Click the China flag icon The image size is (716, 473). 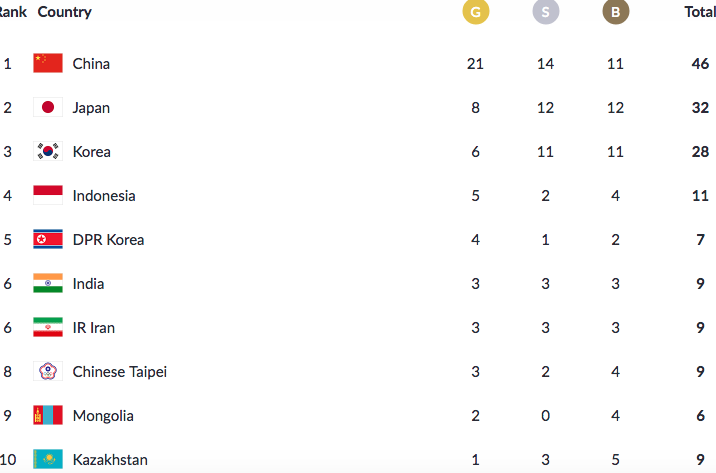[48, 63]
